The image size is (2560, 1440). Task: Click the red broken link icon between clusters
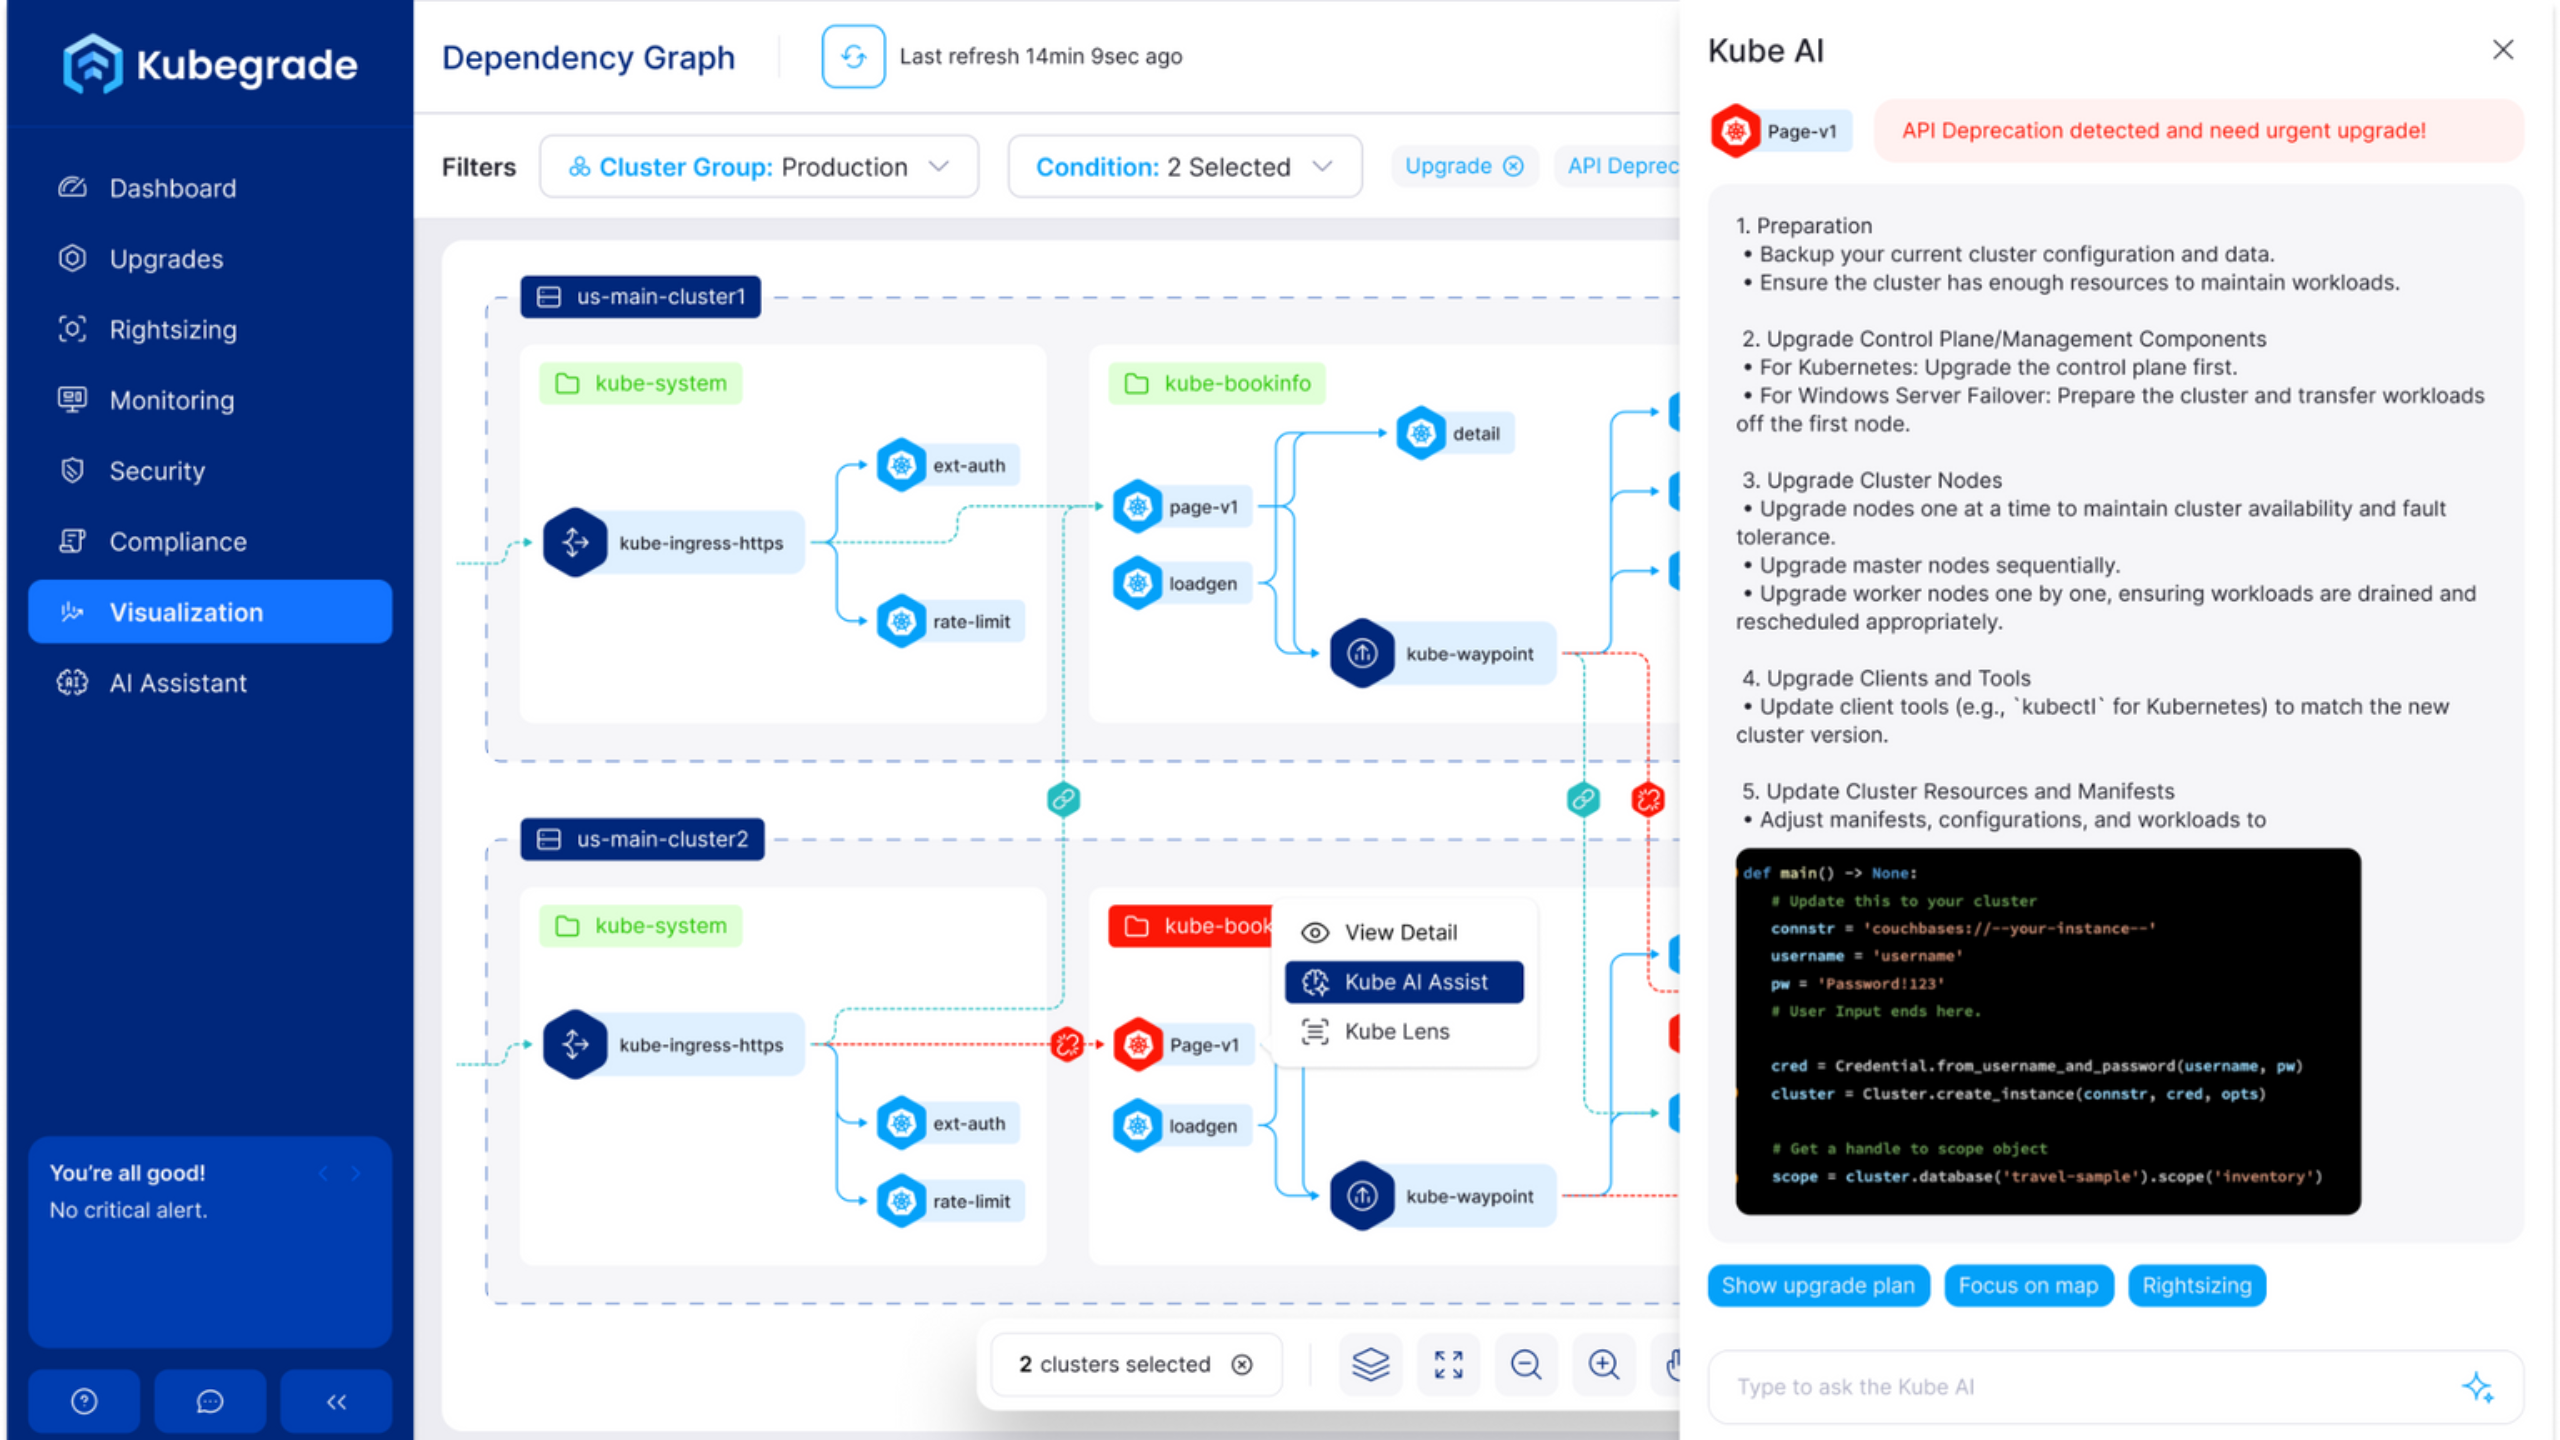point(1647,799)
